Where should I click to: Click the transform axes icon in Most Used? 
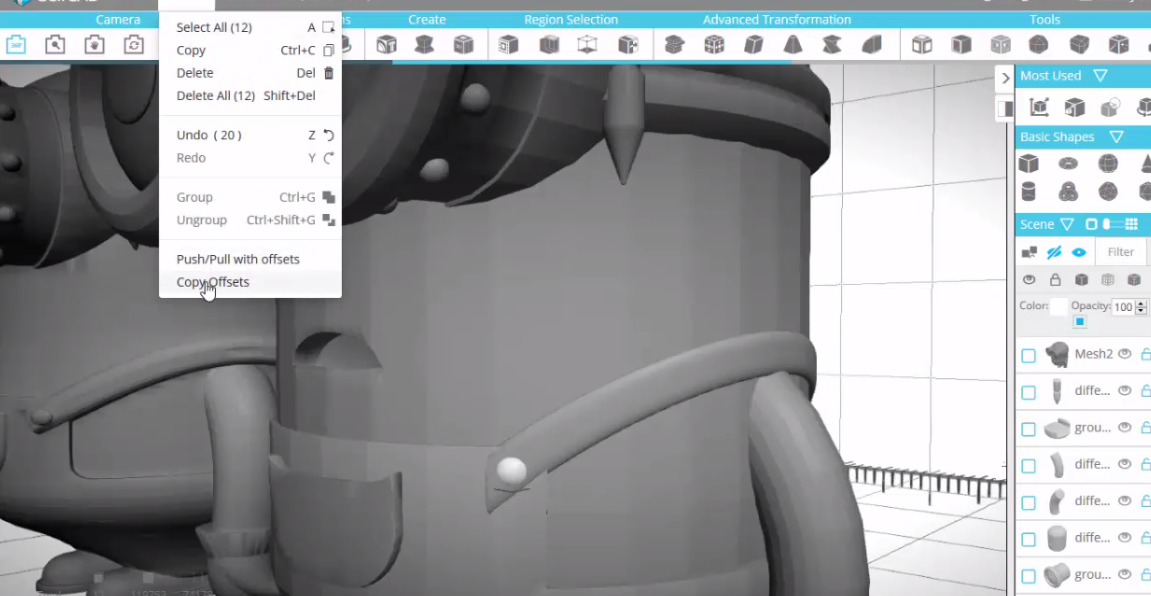click(x=1039, y=107)
